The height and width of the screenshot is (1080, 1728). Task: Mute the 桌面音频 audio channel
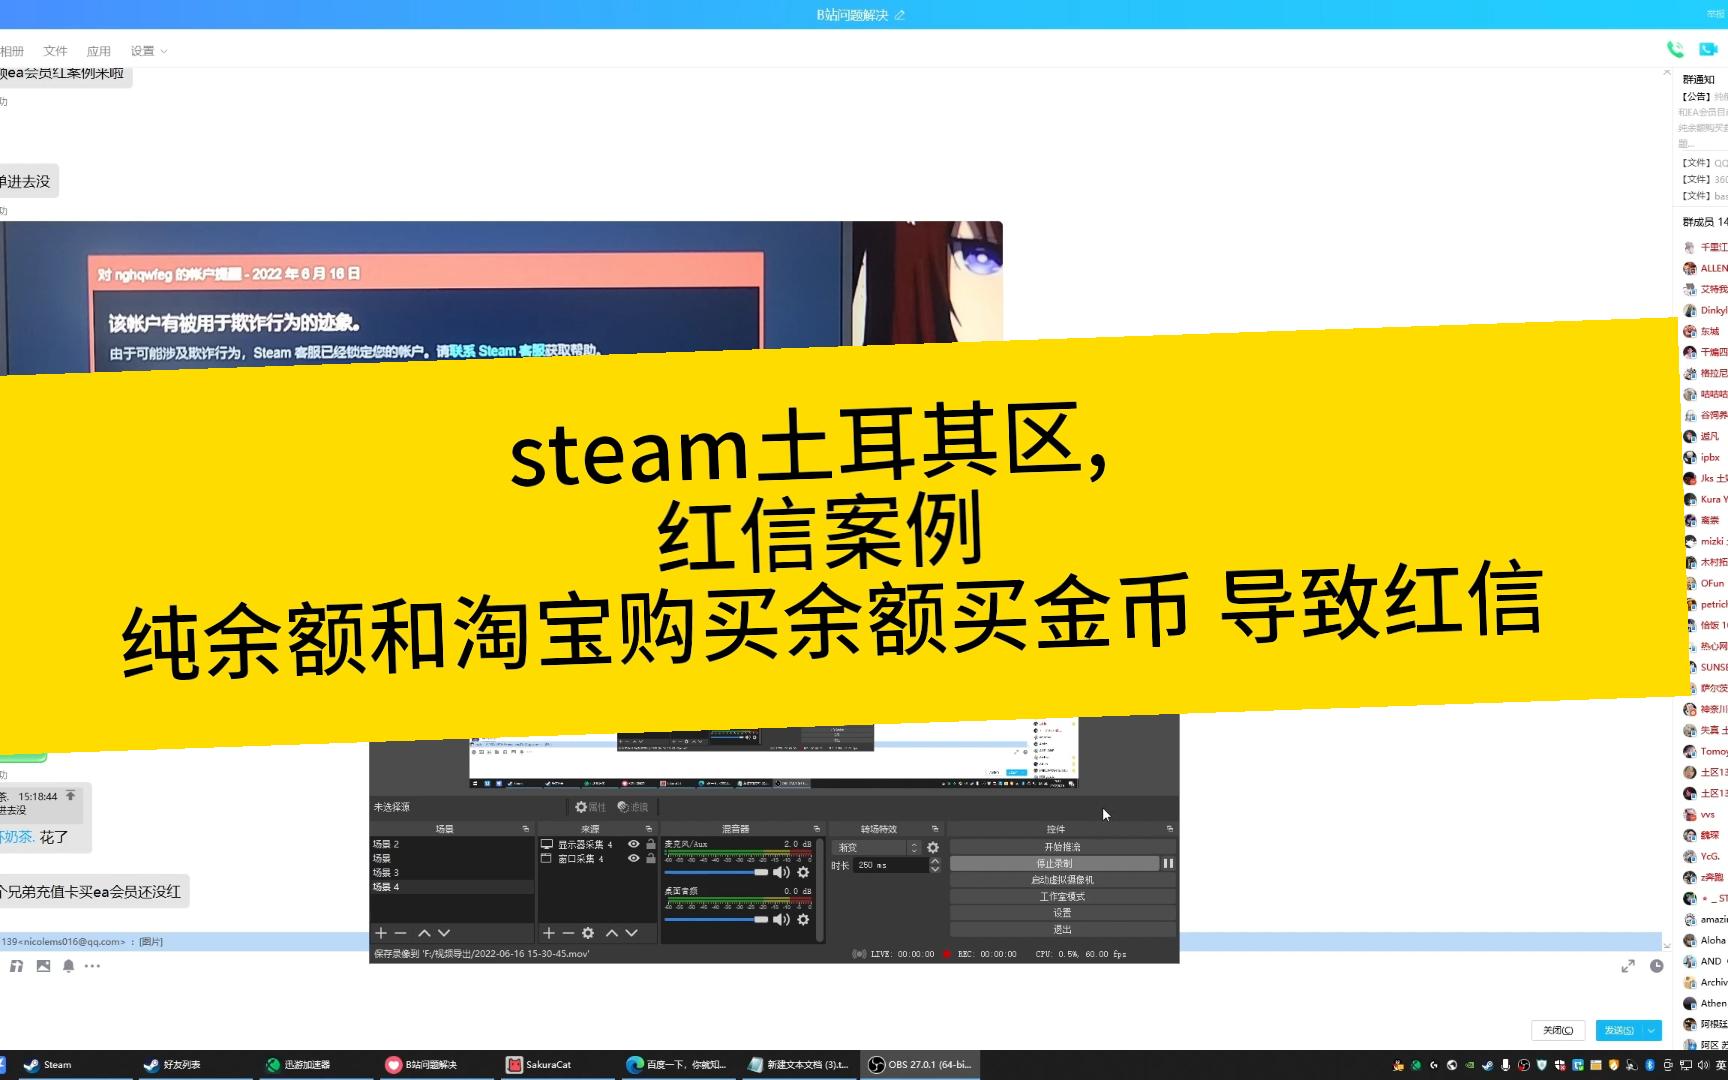(781, 919)
